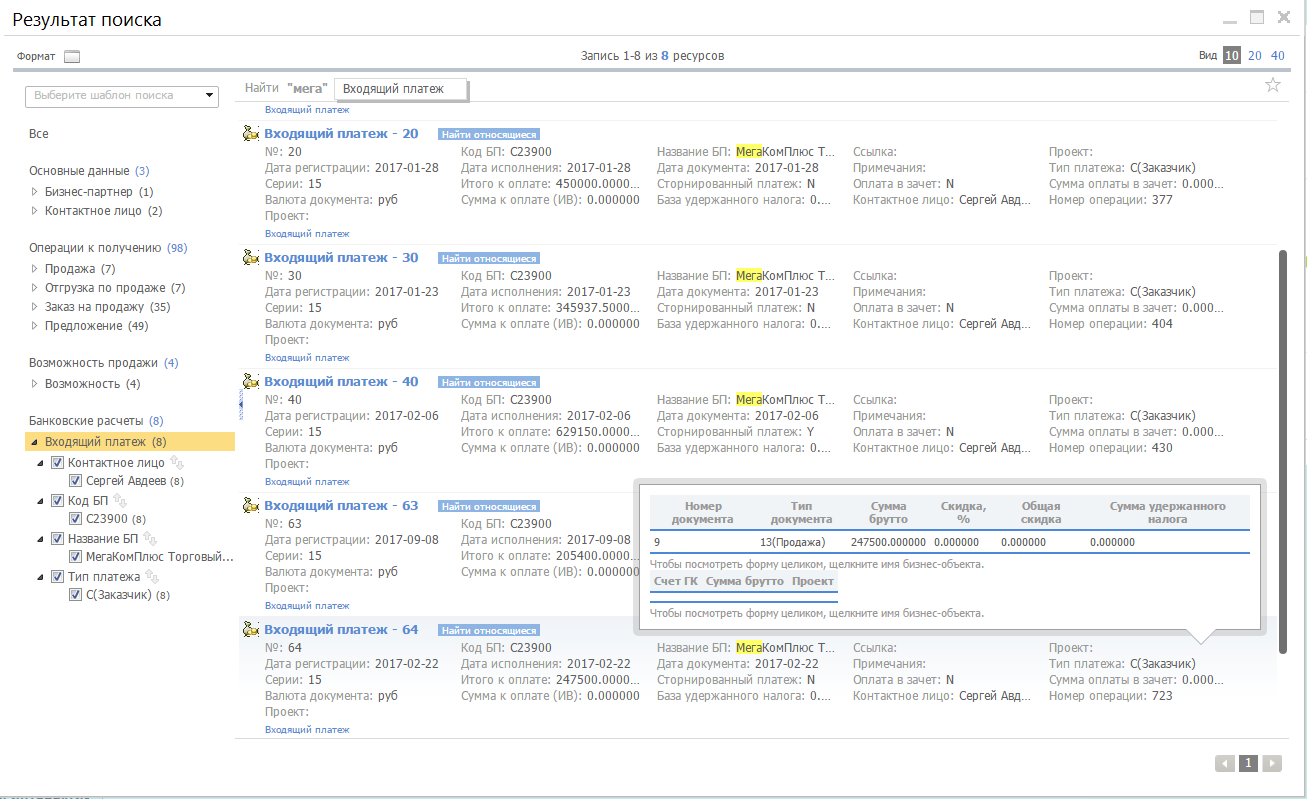Click Счет ГК header in popup

coord(676,581)
